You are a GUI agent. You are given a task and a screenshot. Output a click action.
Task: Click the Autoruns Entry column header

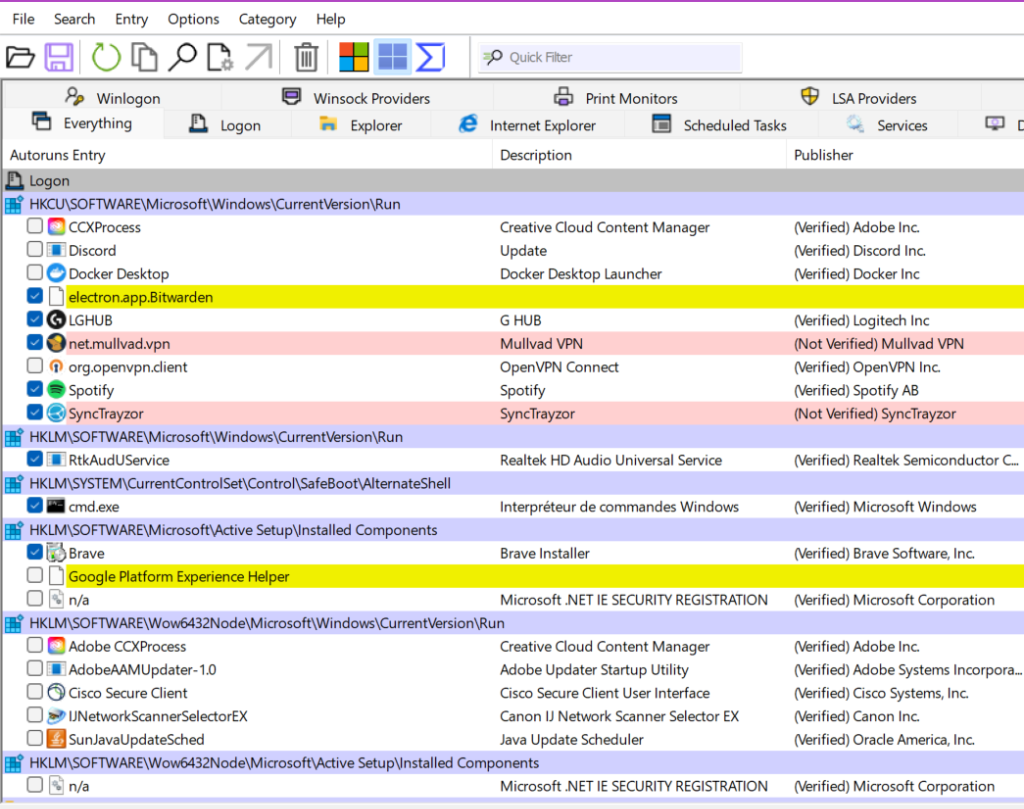coord(247,155)
